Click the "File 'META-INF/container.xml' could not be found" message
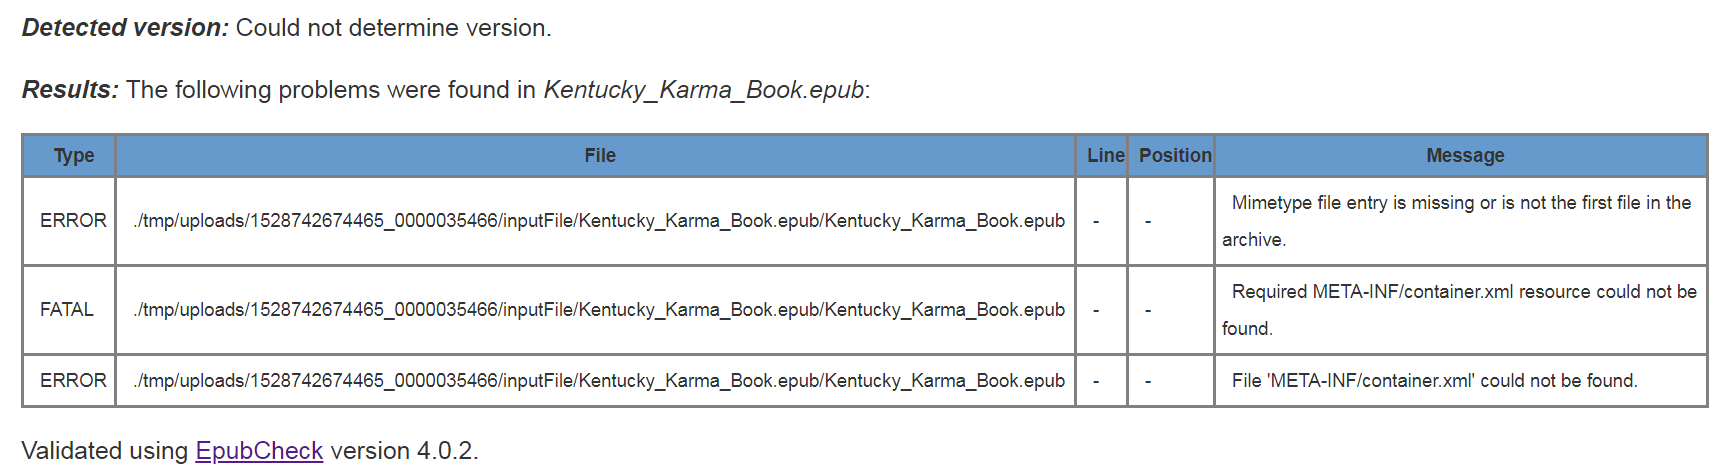 1434,381
